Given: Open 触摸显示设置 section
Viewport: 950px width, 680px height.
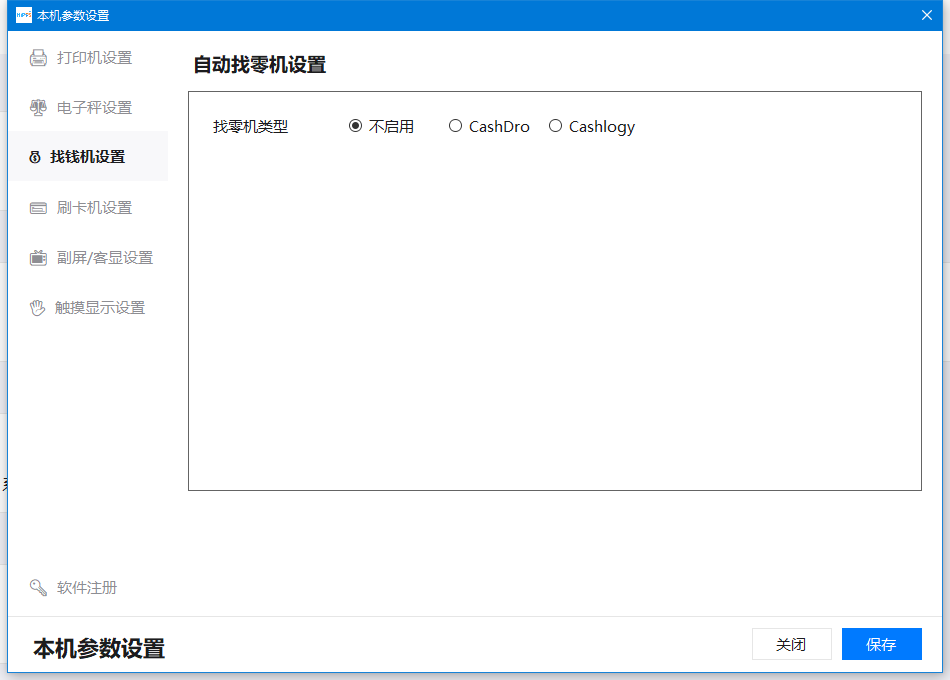Looking at the screenshot, I should 88,308.
